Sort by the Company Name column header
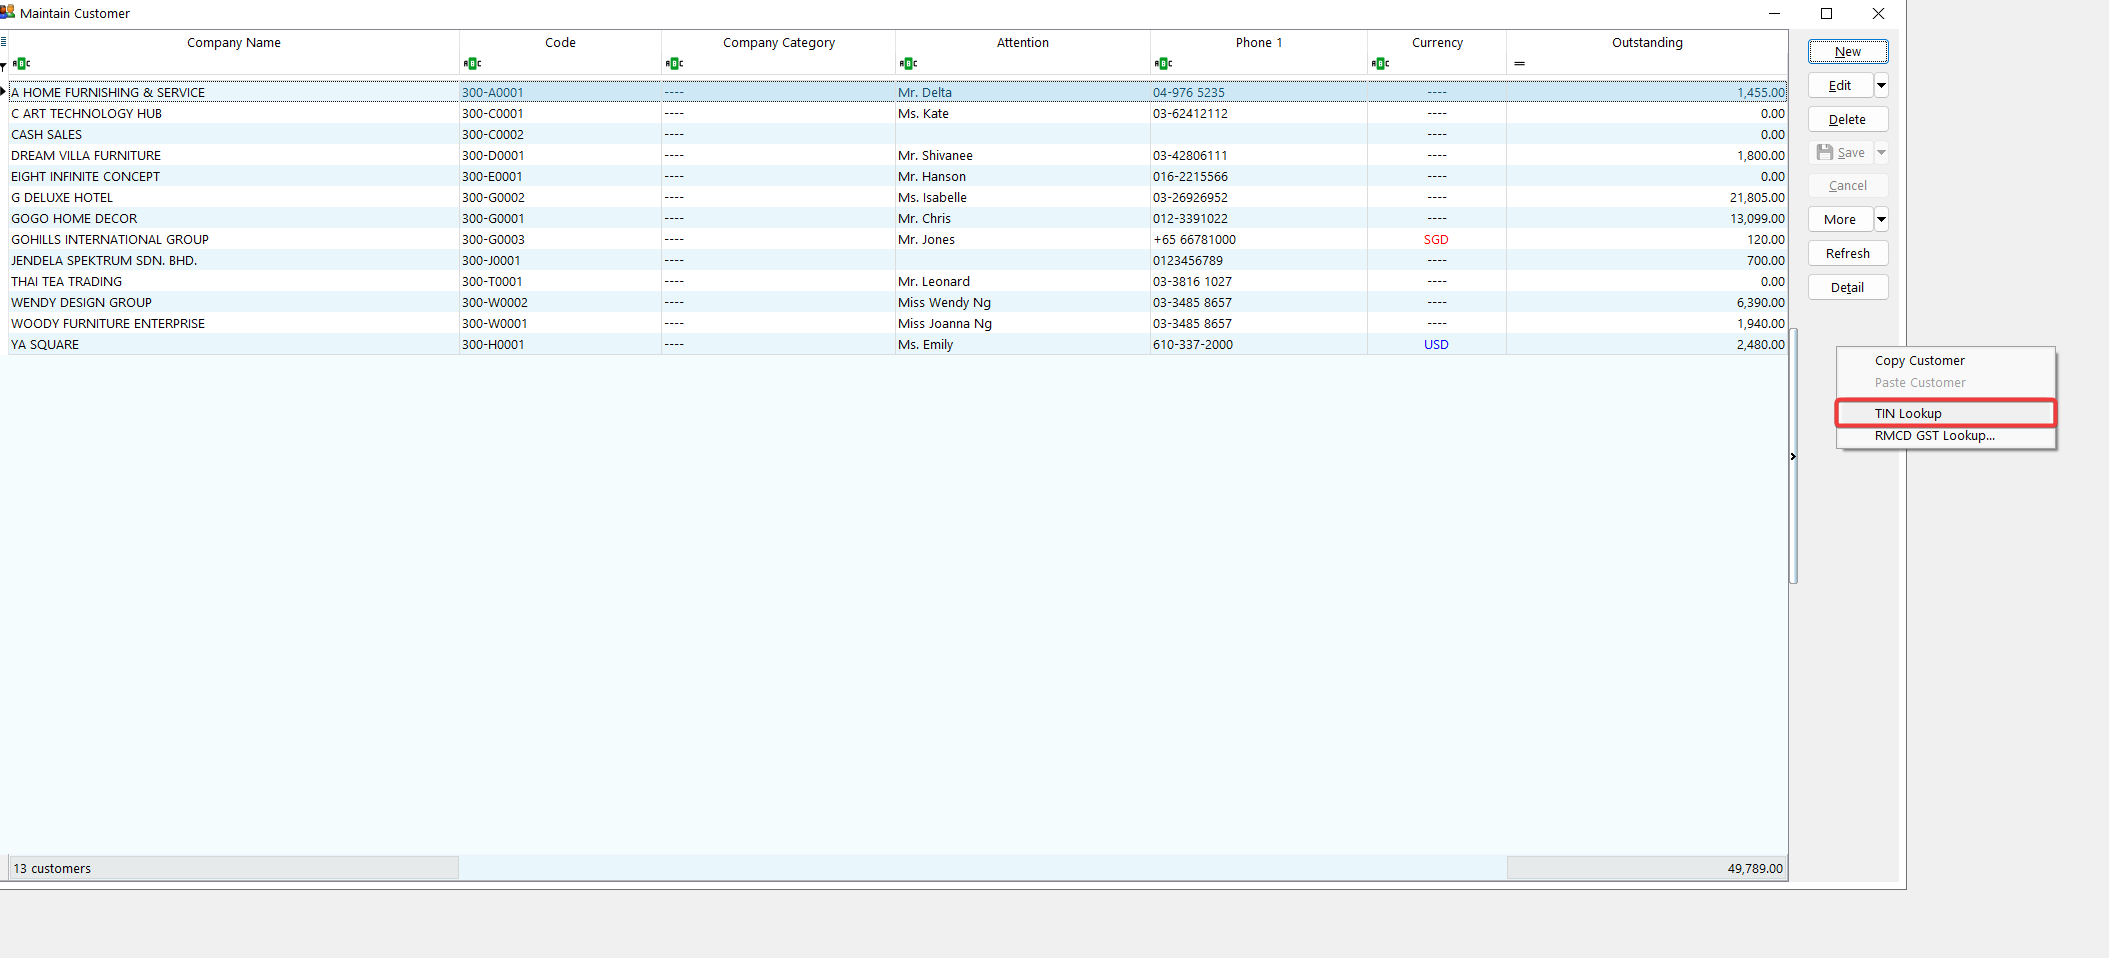 [233, 42]
